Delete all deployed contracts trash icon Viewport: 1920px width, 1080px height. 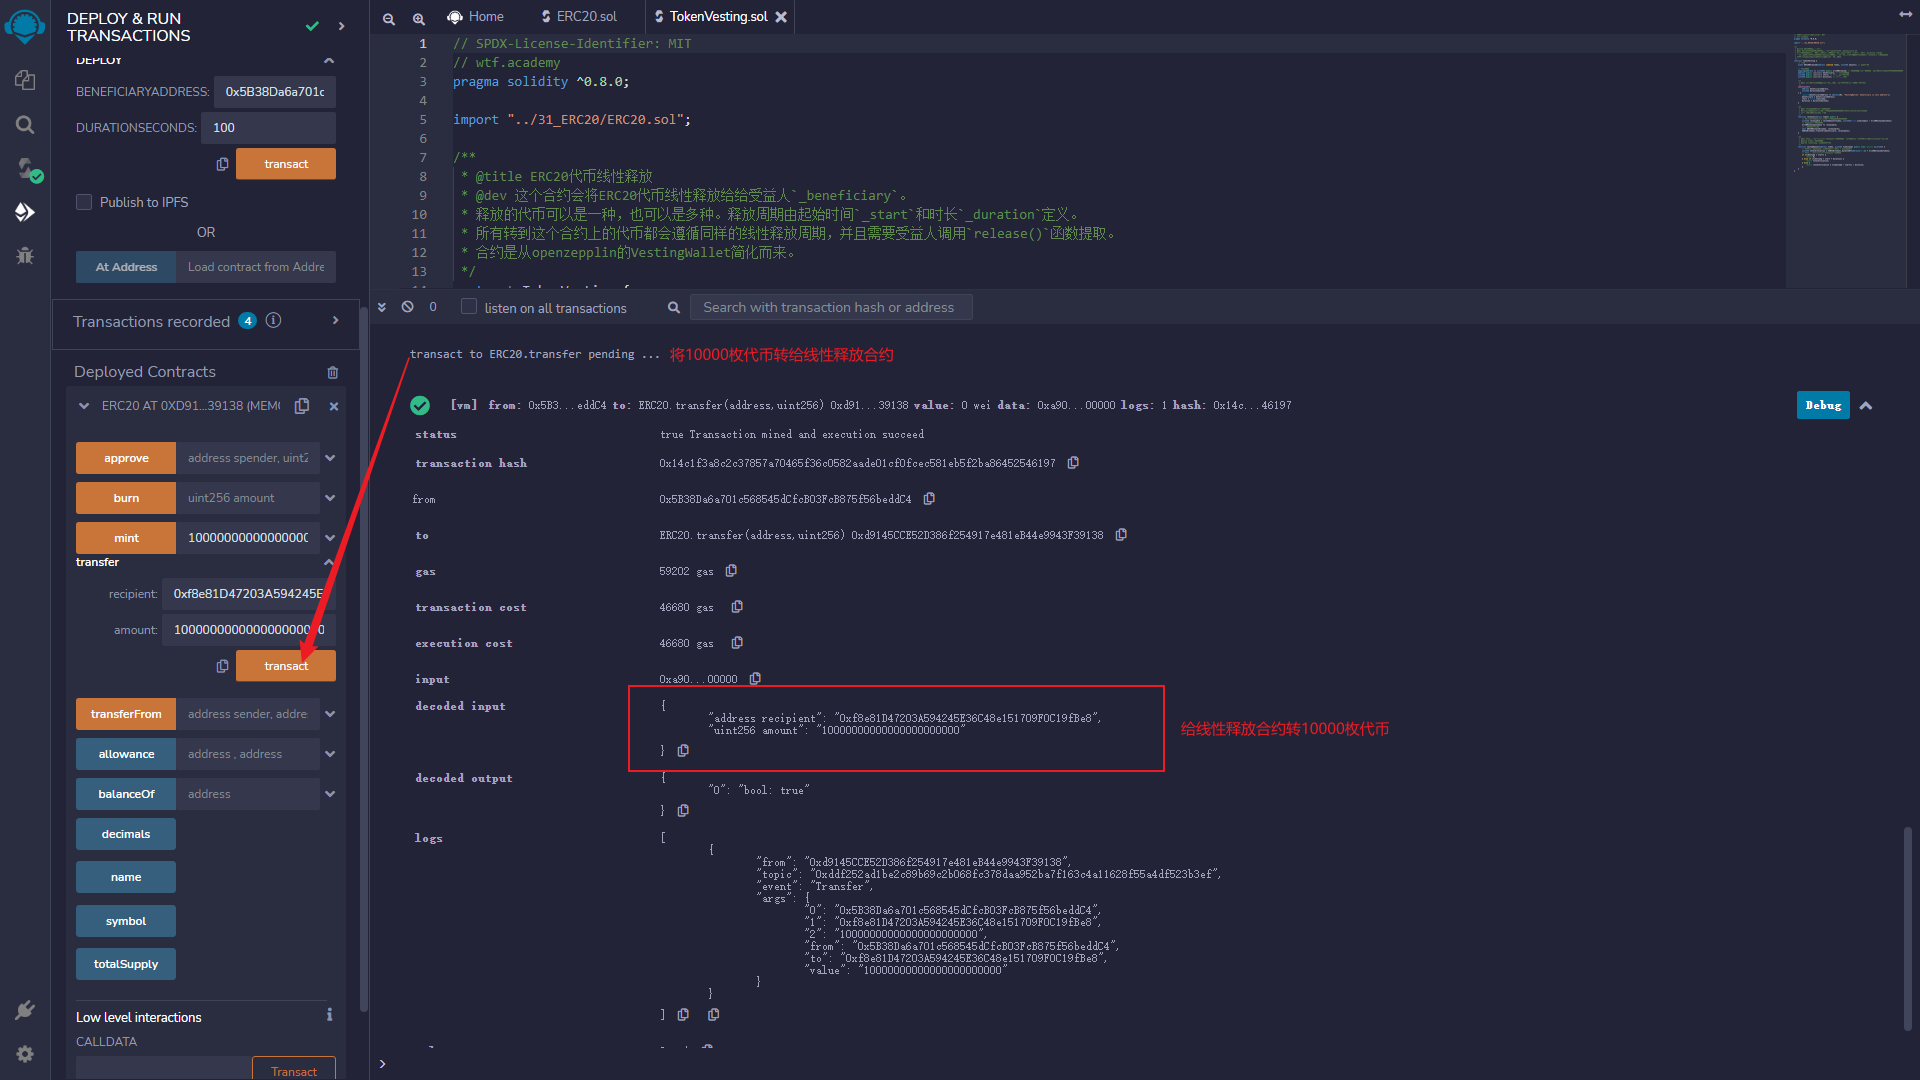[333, 372]
